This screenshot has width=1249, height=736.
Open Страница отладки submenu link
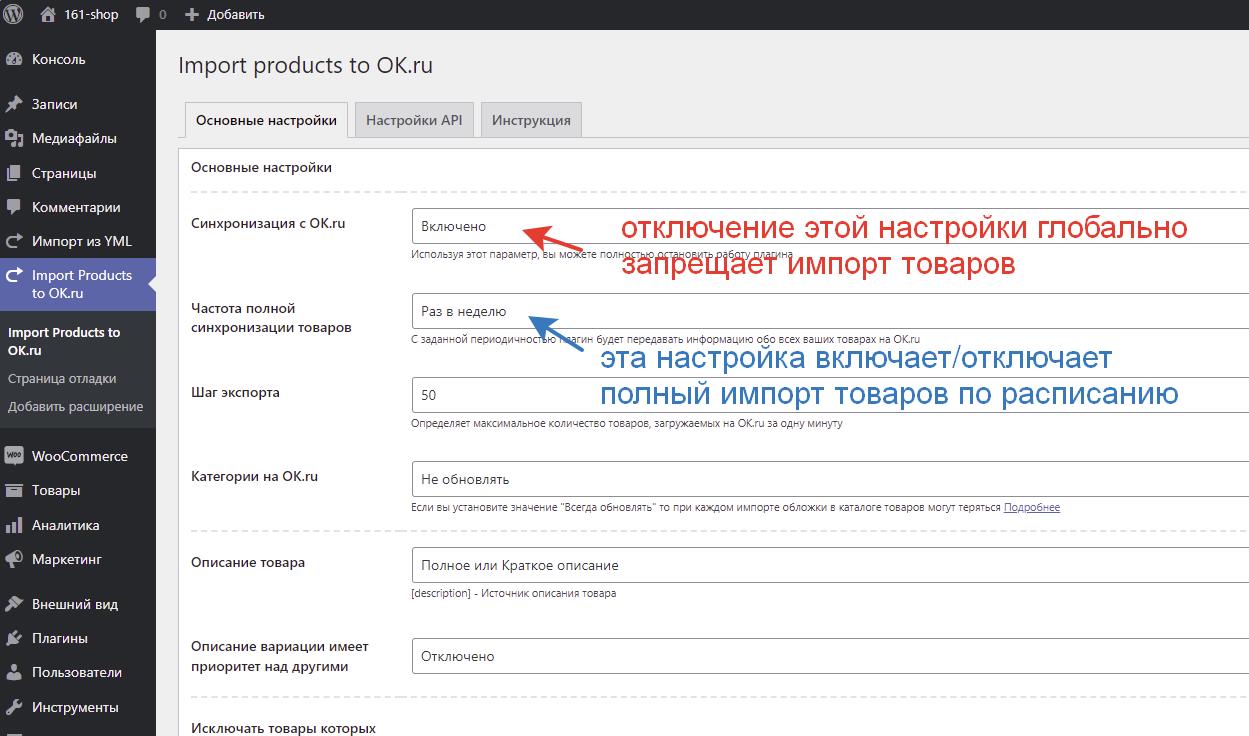coord(62,378)
